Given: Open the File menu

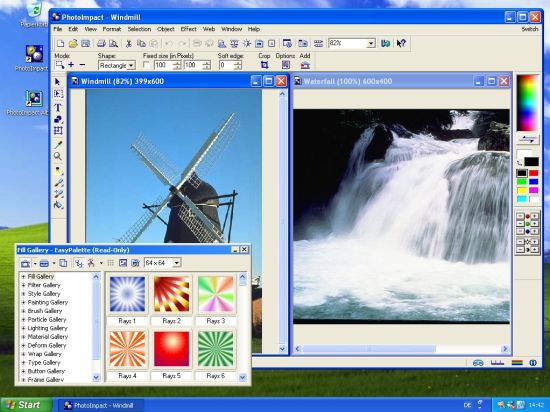Looking at the screenshot, I should [58, 29].
